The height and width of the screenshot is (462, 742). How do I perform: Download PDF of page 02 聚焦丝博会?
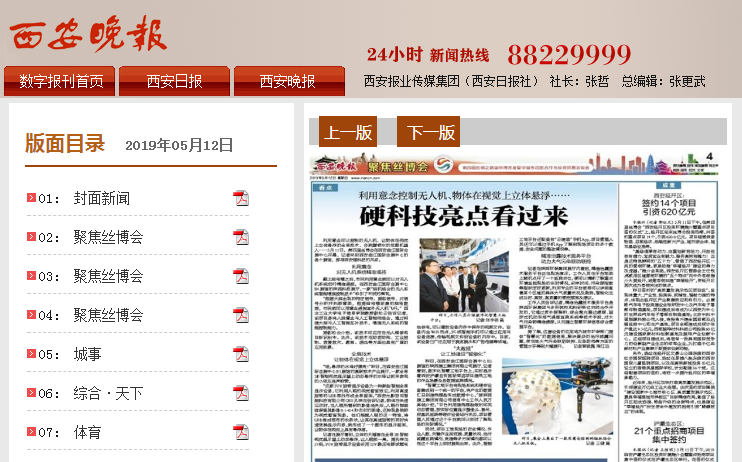pyautogui.click(x=241, y=237)
